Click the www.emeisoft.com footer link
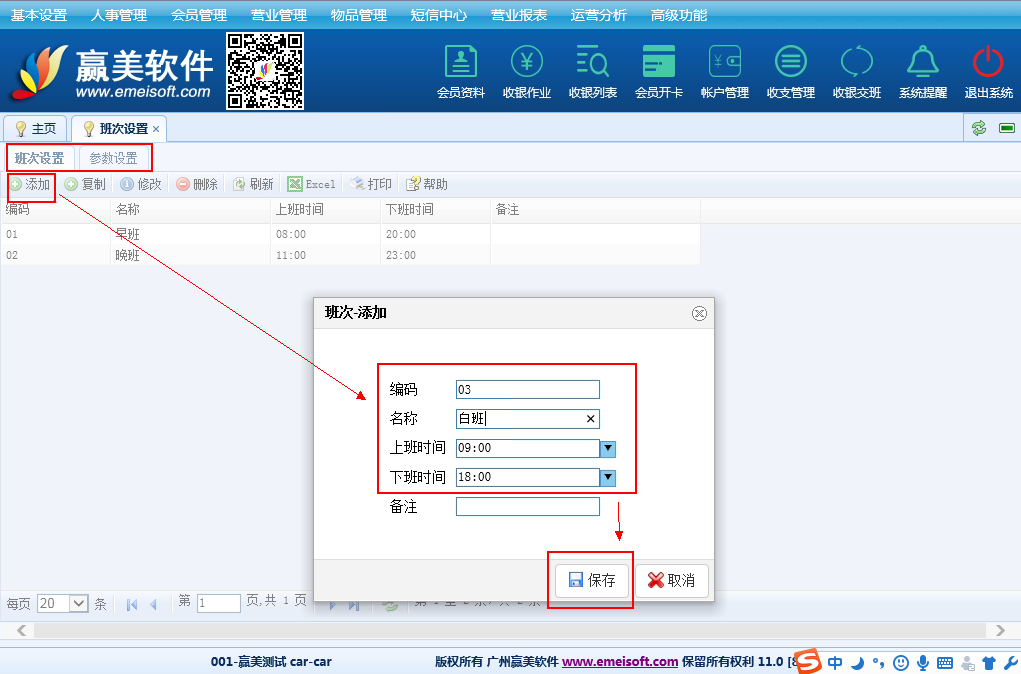1021x674 pixels. (x=620, y=662)
